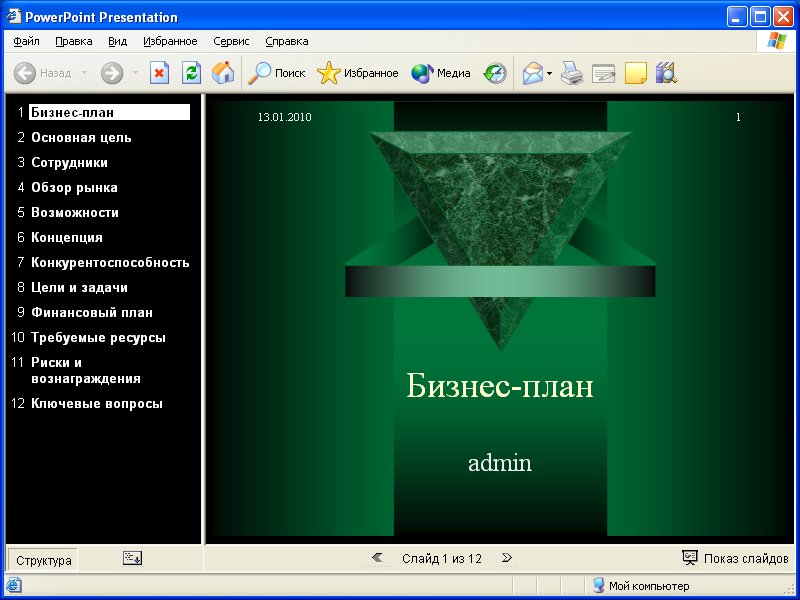Open the Сервис menu
This screenshot has width=800, height=600.
pyautogui.click(x=231, y=41)
